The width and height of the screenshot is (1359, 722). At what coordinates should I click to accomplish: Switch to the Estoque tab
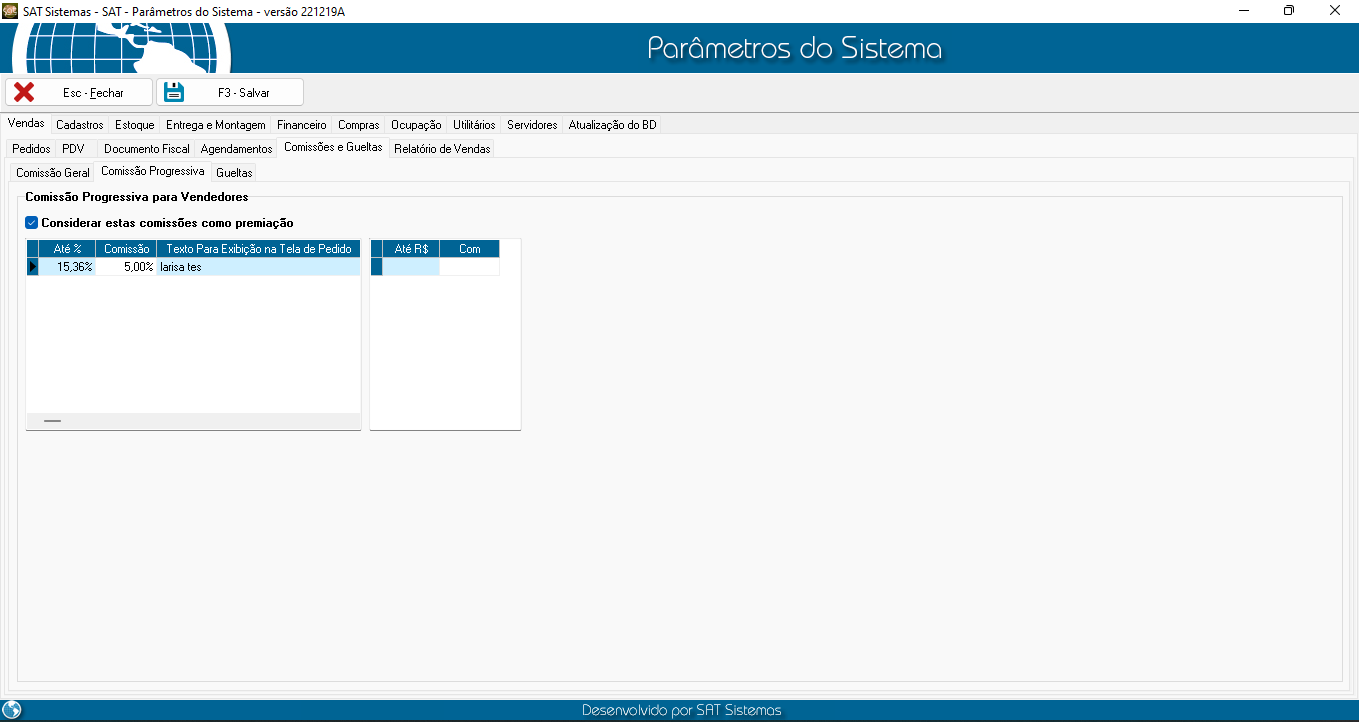click(134, 125)
